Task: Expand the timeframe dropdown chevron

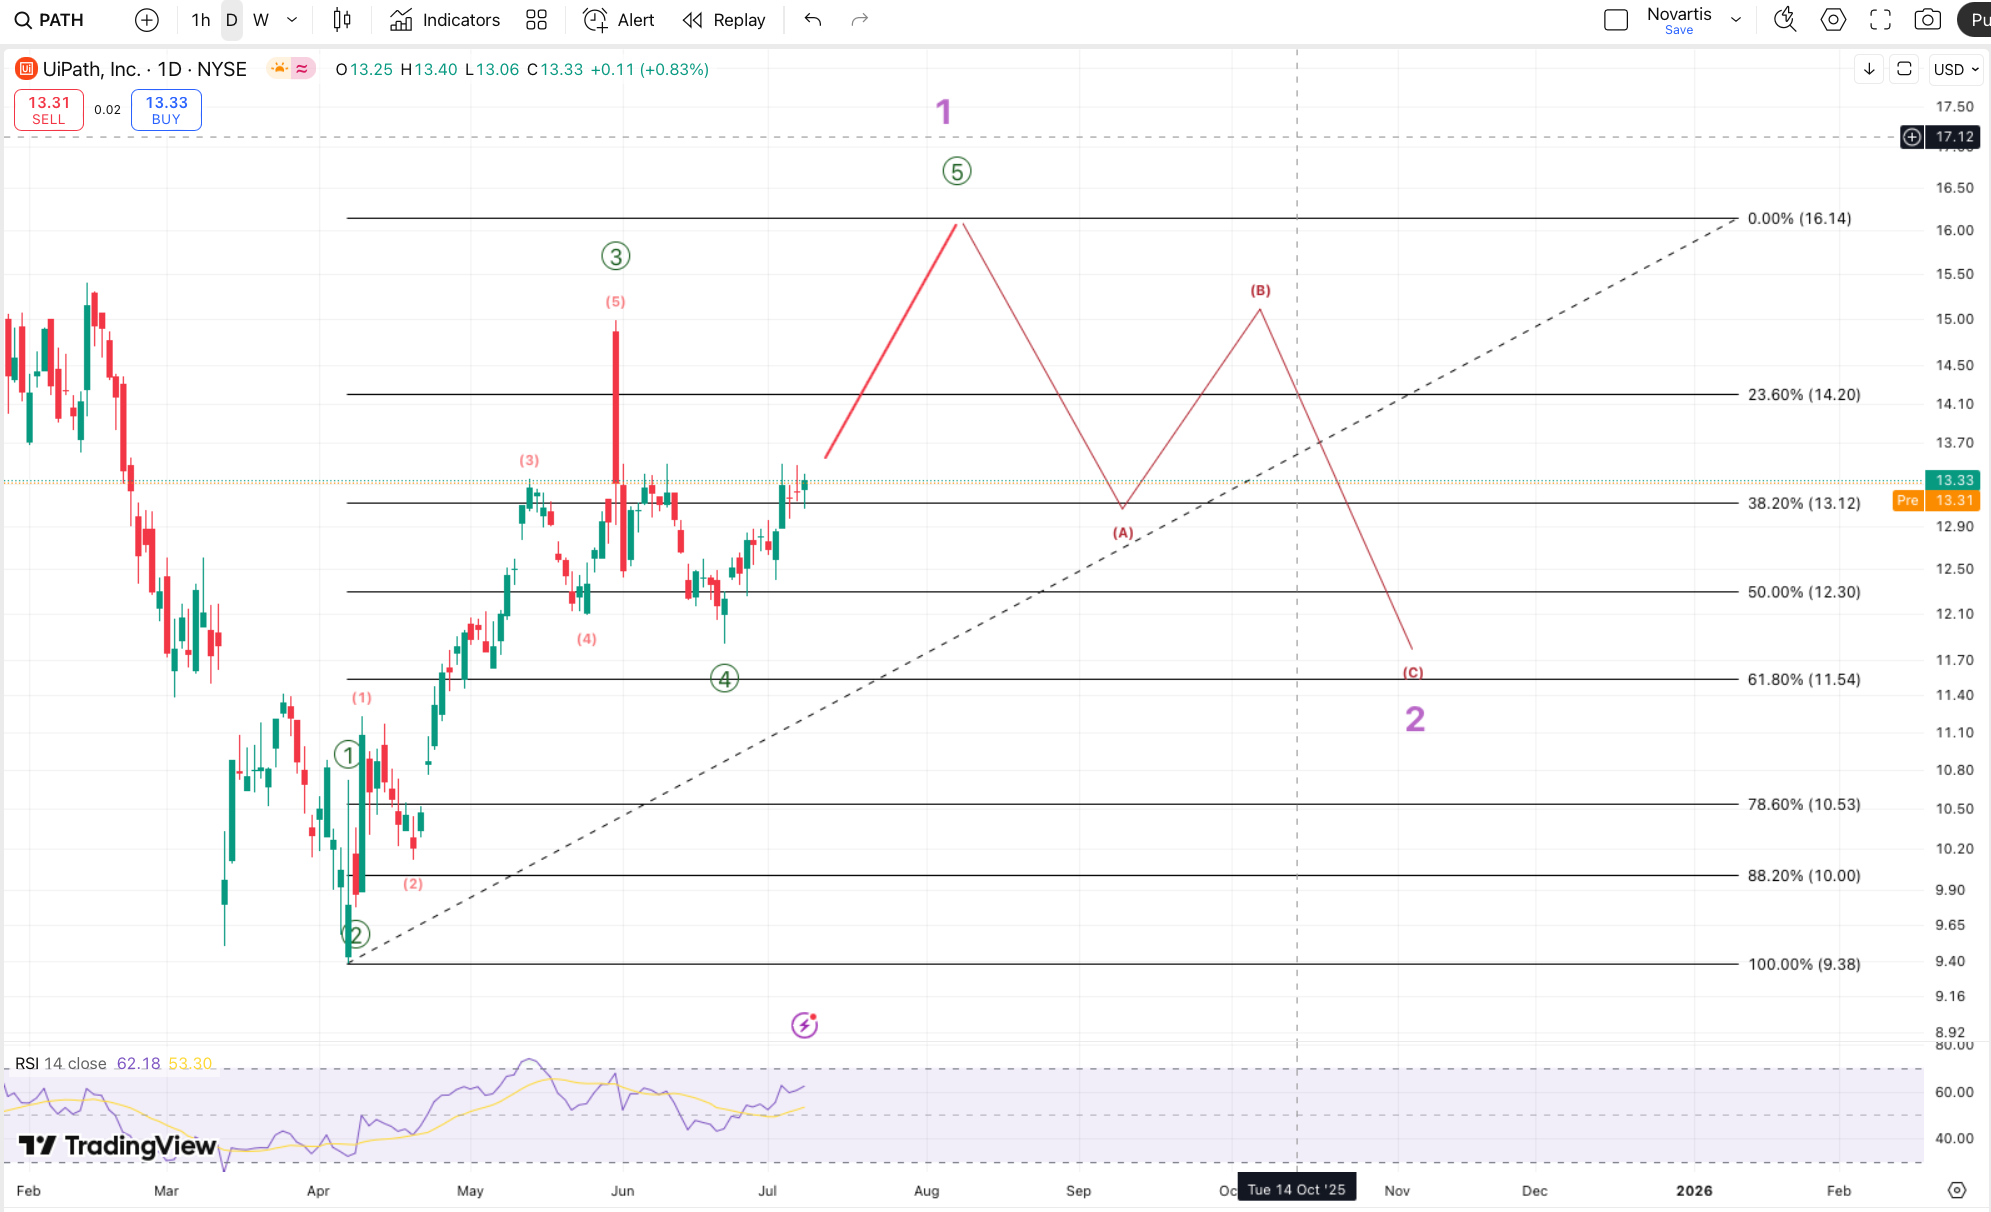Action: coord(292,20)
